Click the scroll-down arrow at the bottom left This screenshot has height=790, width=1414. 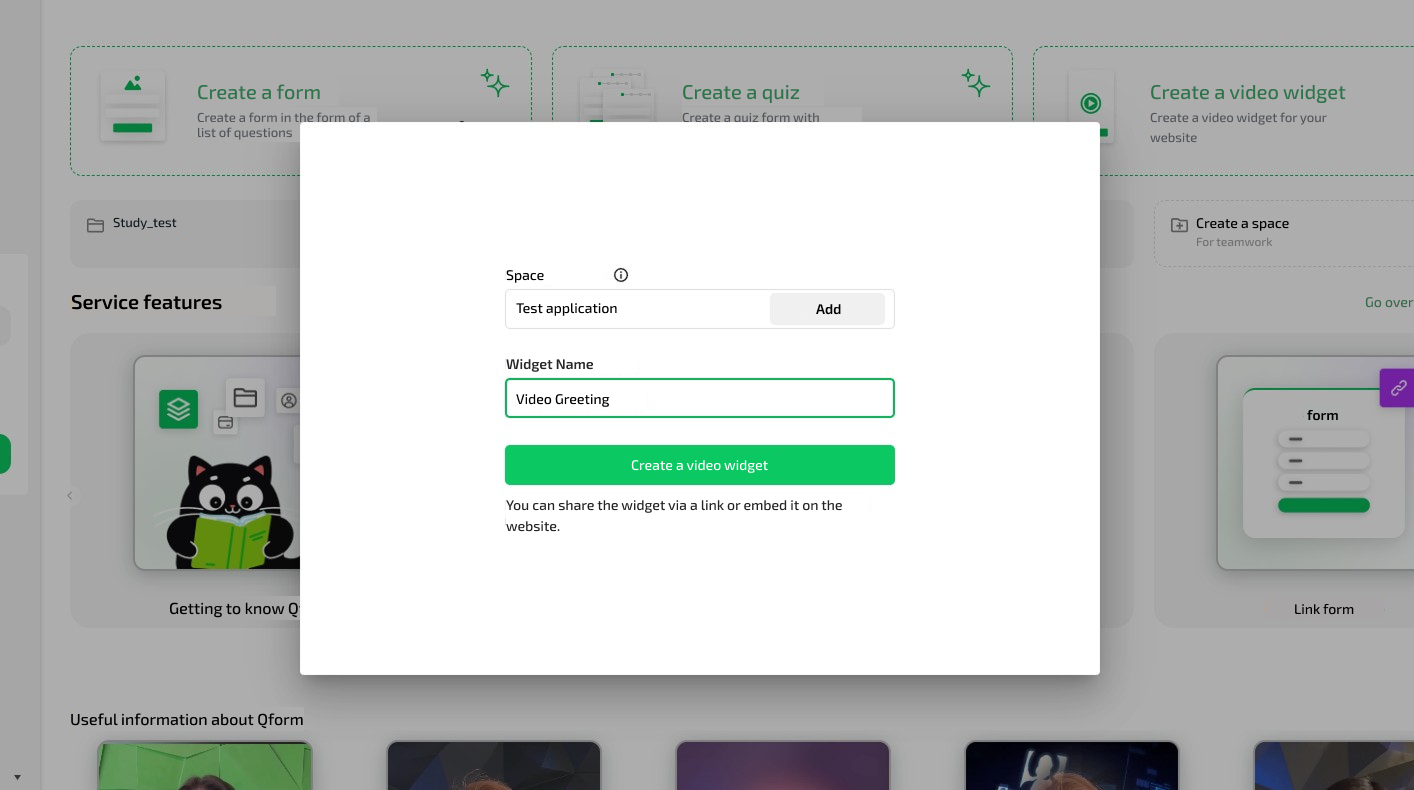click(x=17, y=777)
